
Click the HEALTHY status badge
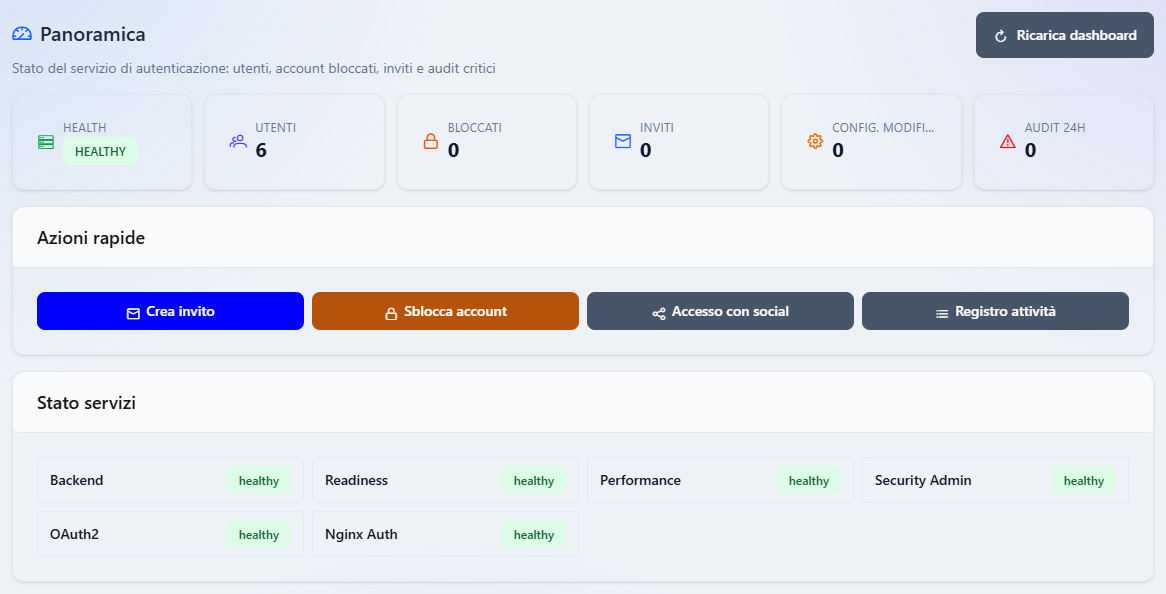(100, 152)
